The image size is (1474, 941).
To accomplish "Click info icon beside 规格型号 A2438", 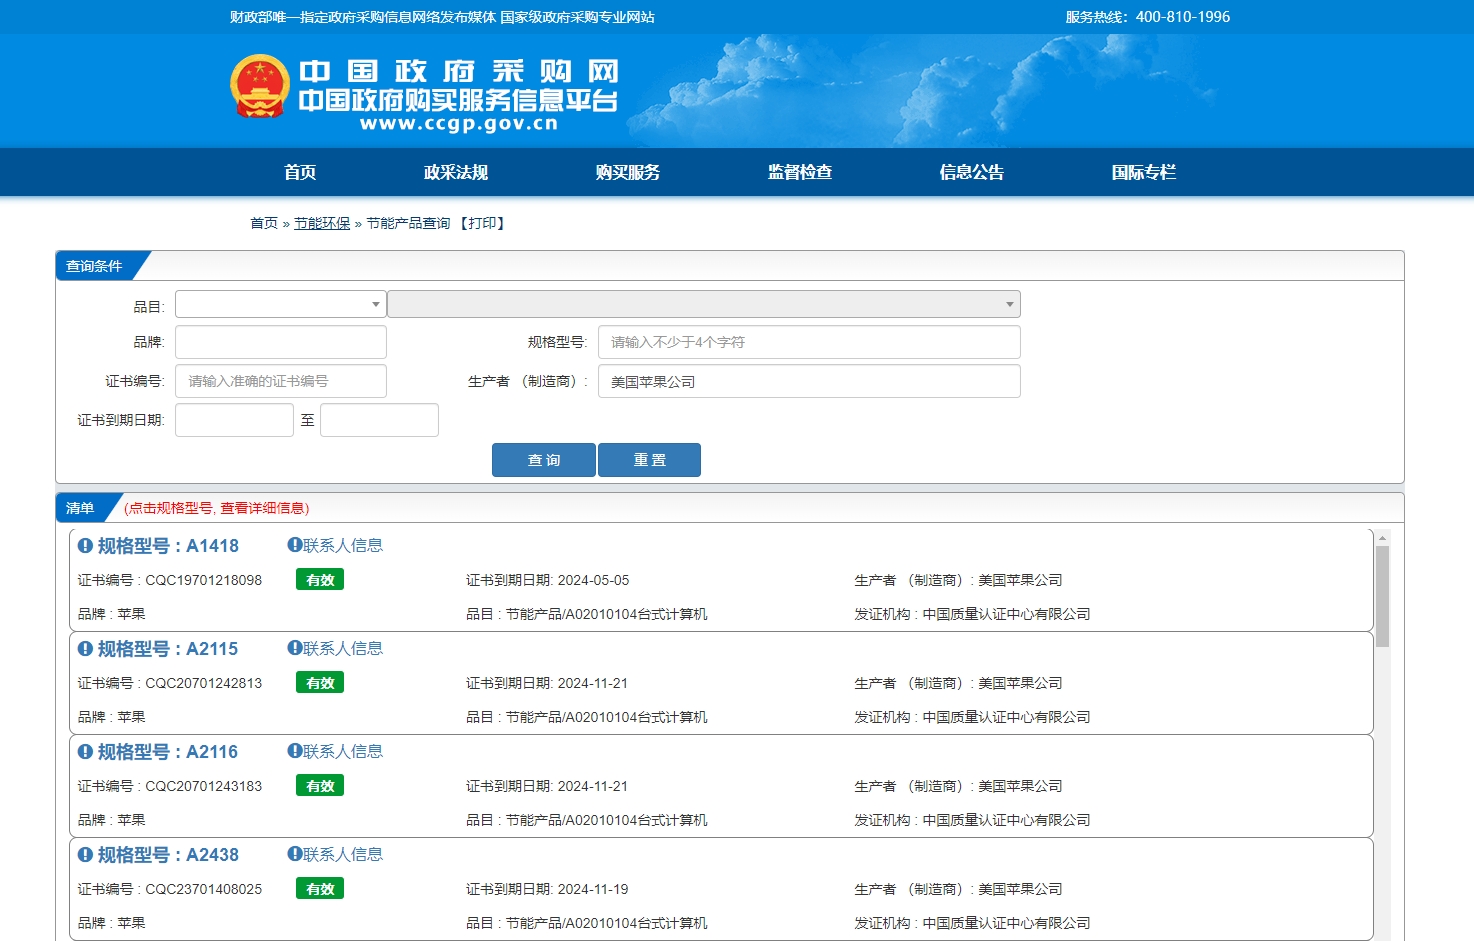I will [85, 855].
